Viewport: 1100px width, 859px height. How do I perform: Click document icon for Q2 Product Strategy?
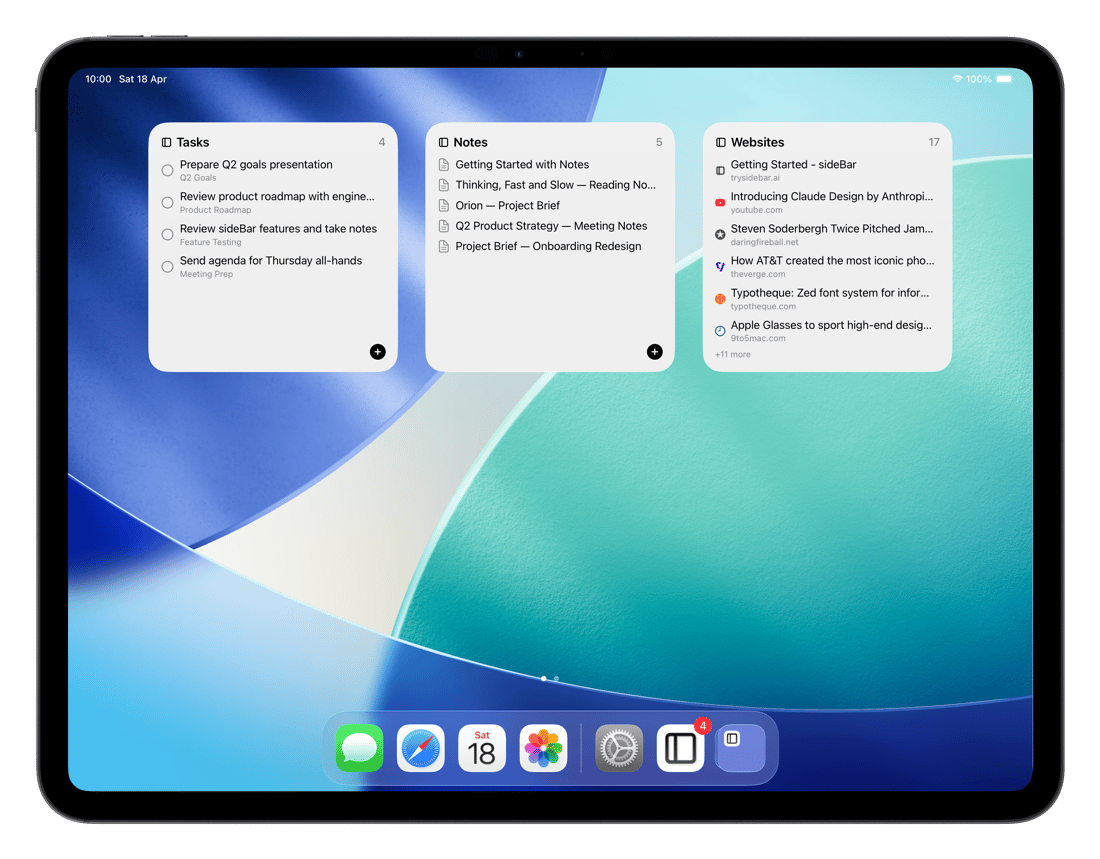pyautogui.click(x=443, y=226)
